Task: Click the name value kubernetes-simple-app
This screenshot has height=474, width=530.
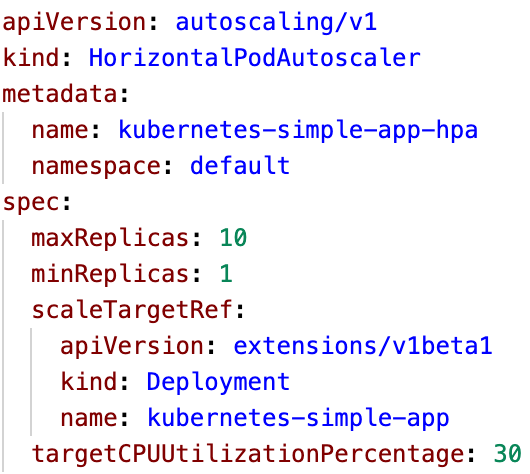Action: [x=298, y=419]
